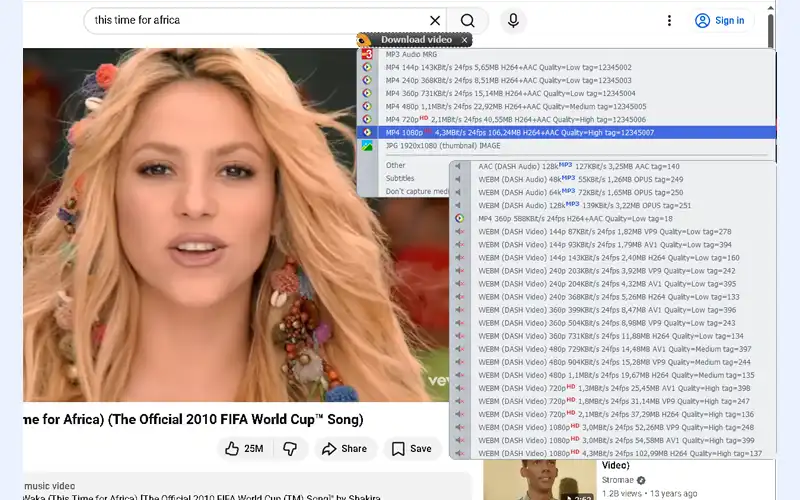The image size is (800, 500).
Task: Pick WEBM DASH Audio 48k tag=249
Action: coord(613,180)
